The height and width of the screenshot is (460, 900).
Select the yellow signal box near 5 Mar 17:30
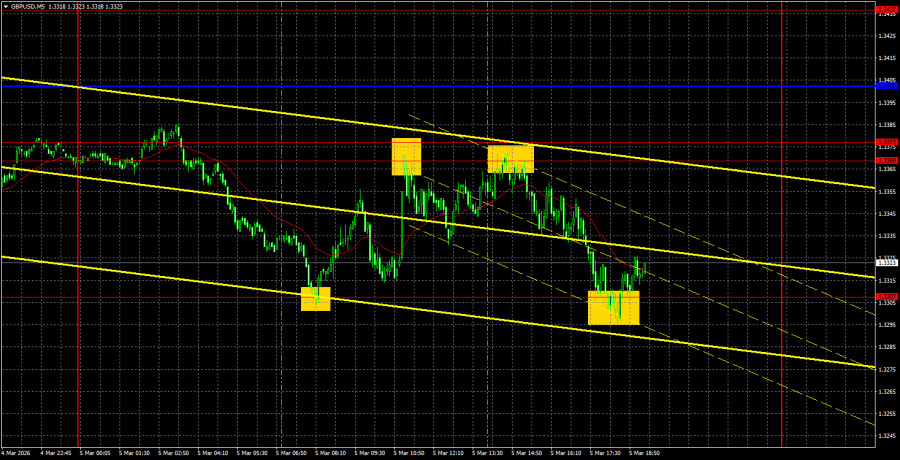tap(612, 308)
